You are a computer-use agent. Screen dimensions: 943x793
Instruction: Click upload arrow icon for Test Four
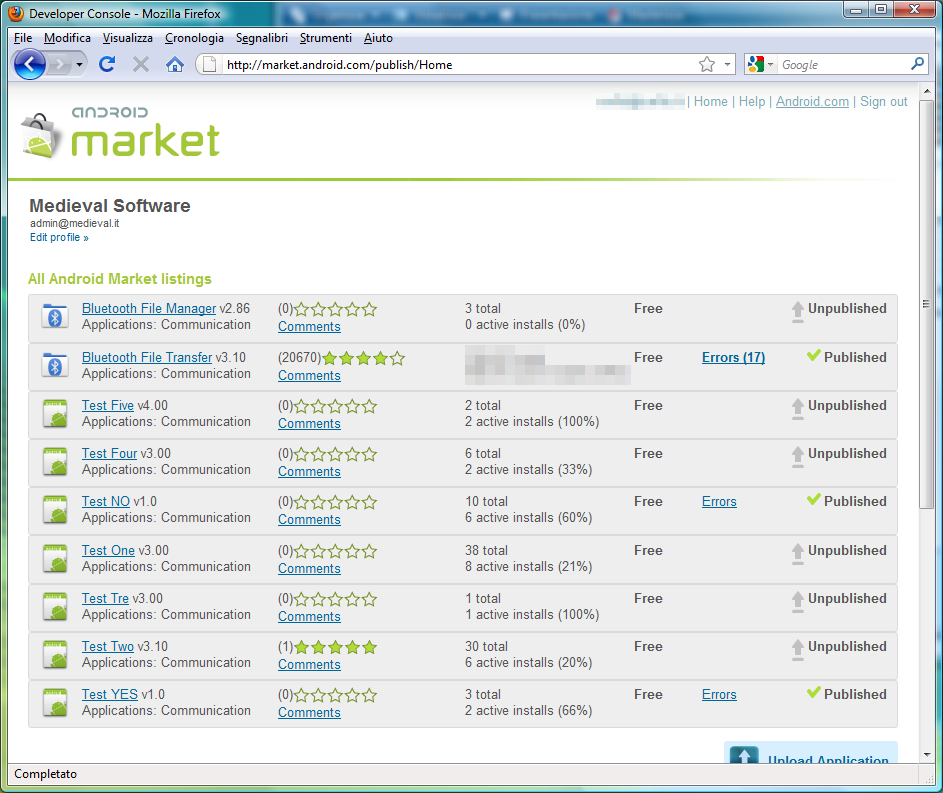tap(797, 457)
